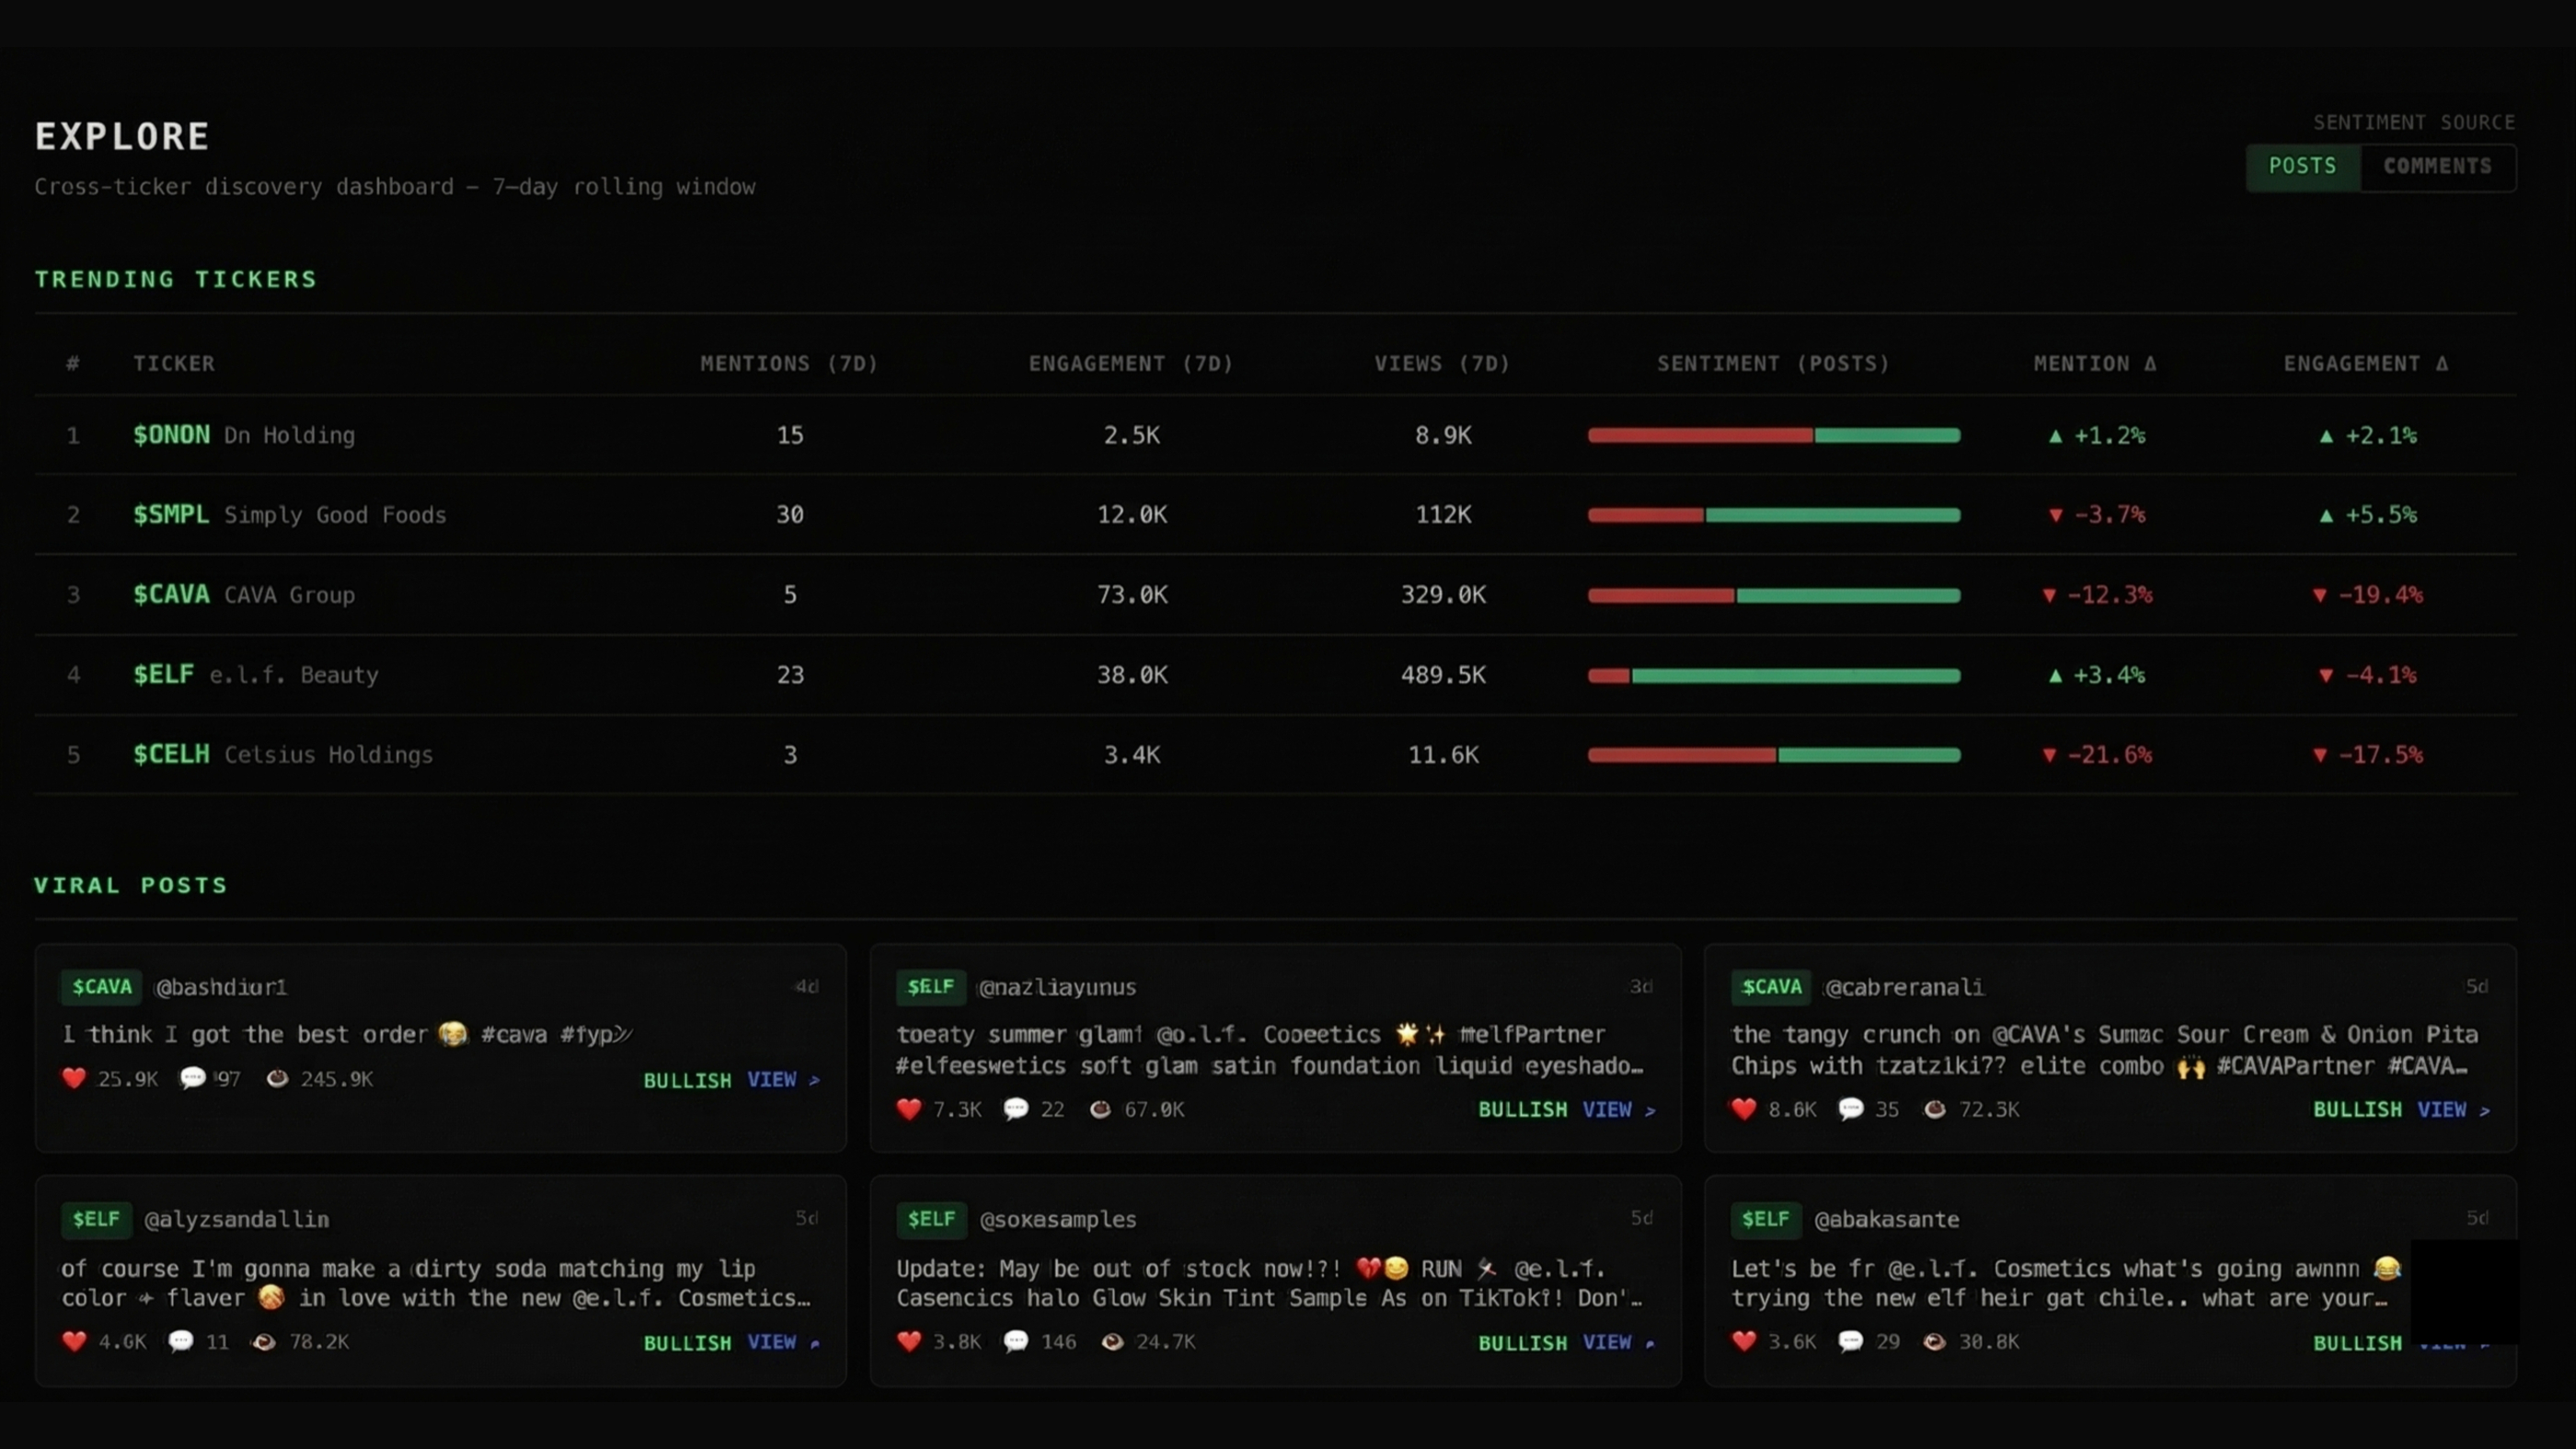2576x1449 pixels.
Task: Click comment bubble icon on @nazliayunus post
Action: point(1015,1109)
